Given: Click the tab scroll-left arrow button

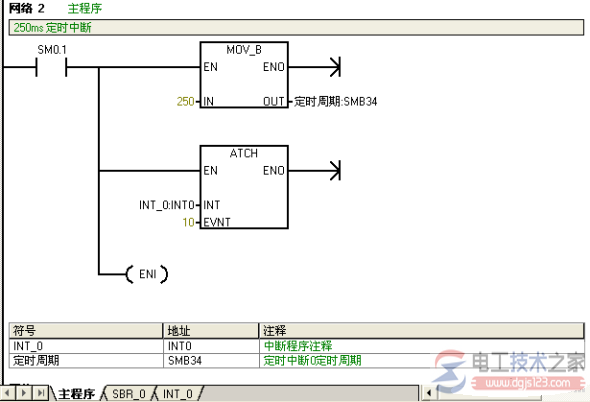Looking at the screenshot, I should [7, 393].
